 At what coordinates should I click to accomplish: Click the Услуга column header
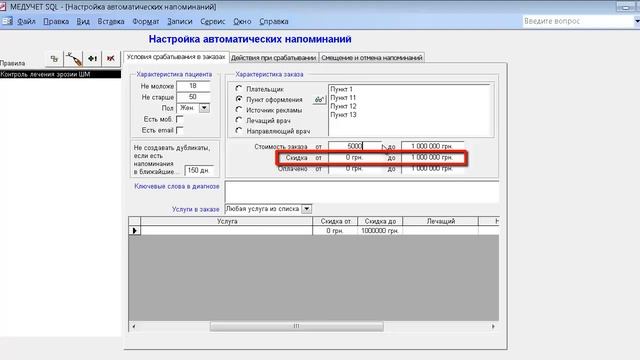(x=227, y=221)
